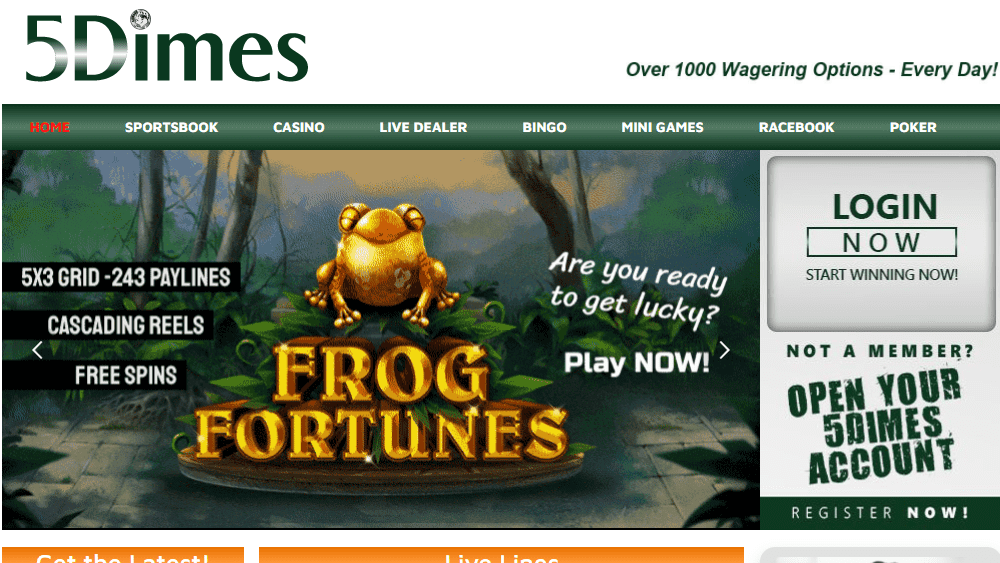The height and width of the screenshot is (563, 1000).
Task: Open the Racebook section
Action: (x=797, y=128)
